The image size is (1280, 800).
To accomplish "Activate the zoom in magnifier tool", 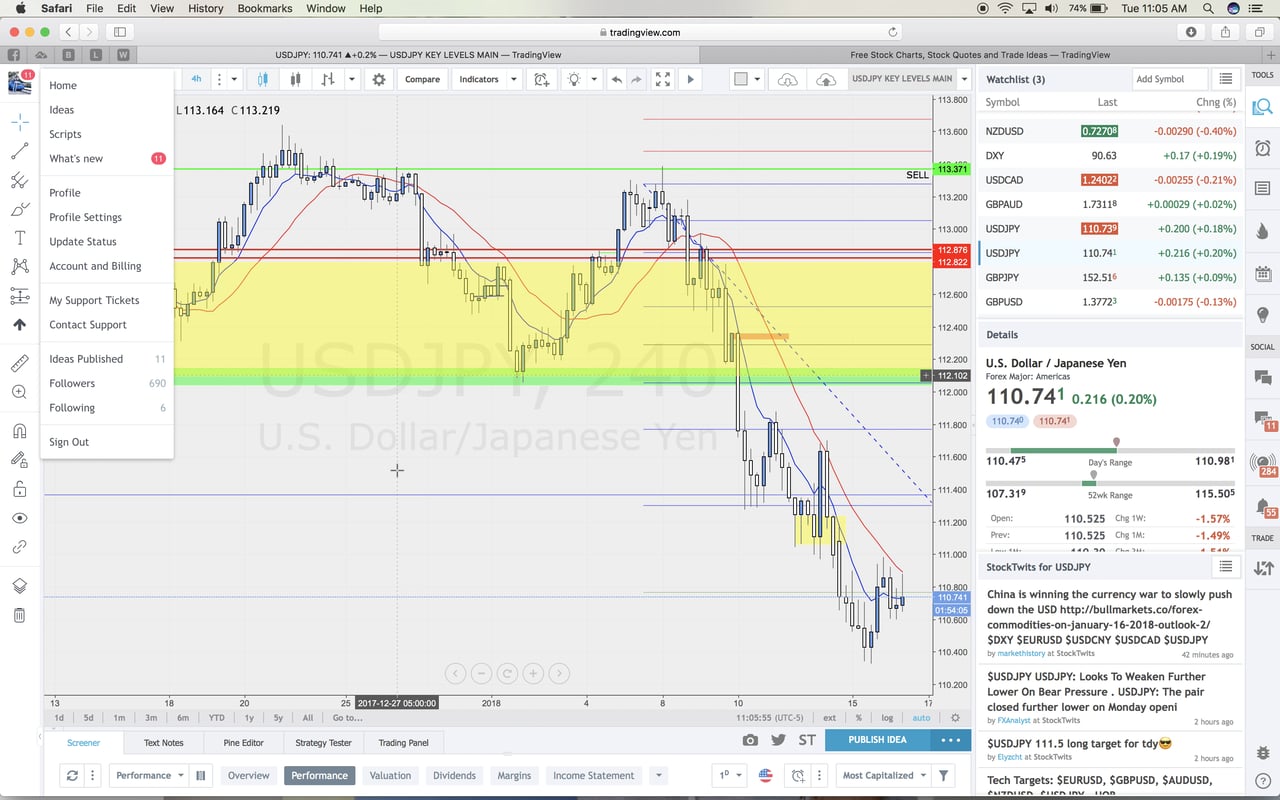I will tap(19, 392).
